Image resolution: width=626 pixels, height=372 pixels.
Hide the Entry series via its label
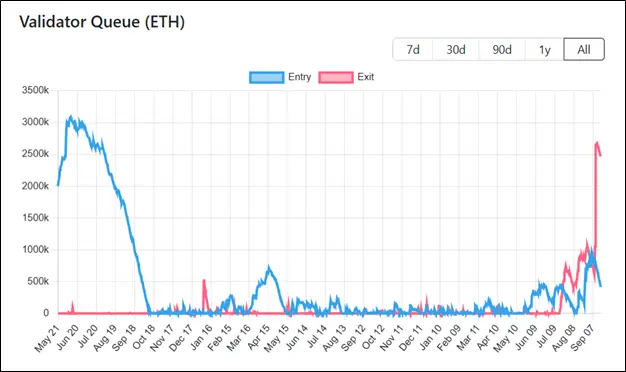point(299,77)
